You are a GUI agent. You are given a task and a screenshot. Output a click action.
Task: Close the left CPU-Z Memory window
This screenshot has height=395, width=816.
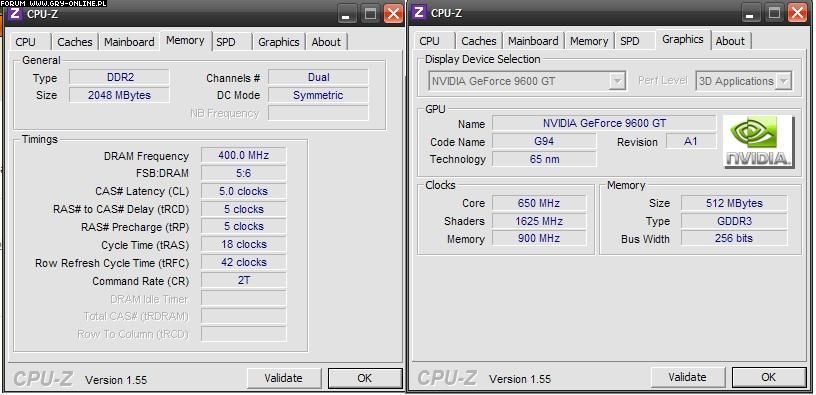click(x=393, y=15)
